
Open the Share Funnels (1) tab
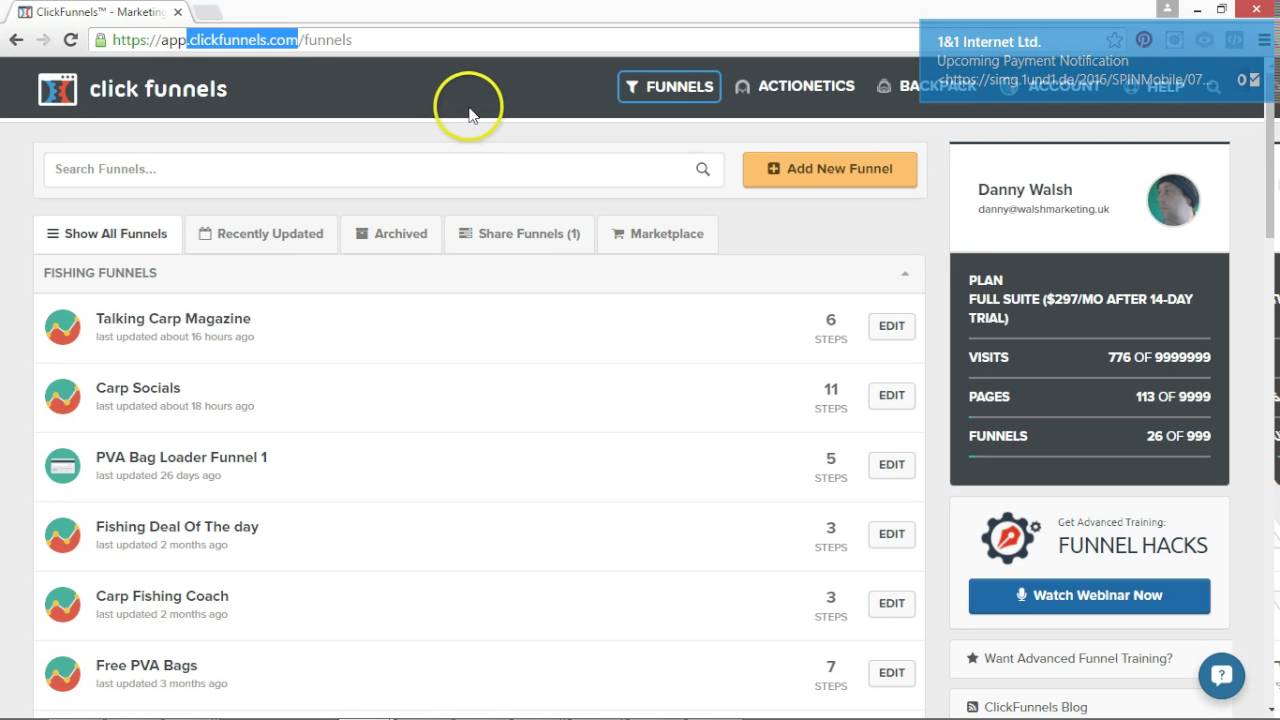[519, 234]
